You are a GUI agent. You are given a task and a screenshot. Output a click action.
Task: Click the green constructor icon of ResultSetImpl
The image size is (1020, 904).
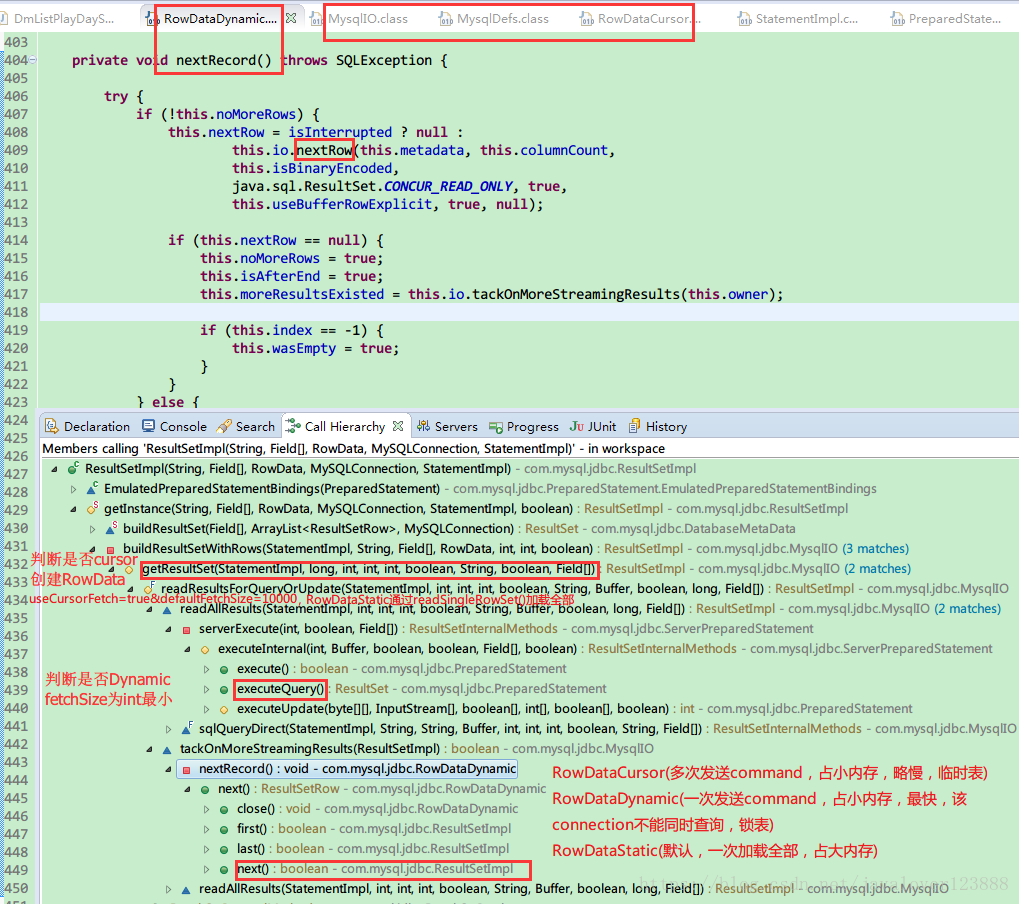click(x=73, y=468)
